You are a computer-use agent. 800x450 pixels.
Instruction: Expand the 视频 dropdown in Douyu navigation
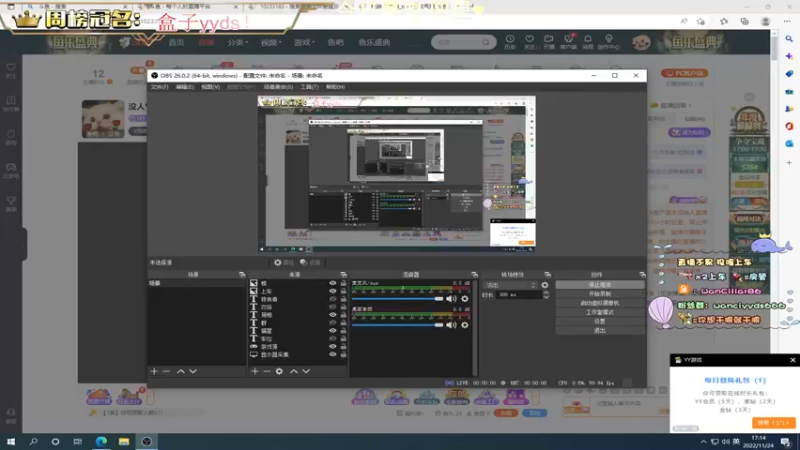[x=271, y=42]
